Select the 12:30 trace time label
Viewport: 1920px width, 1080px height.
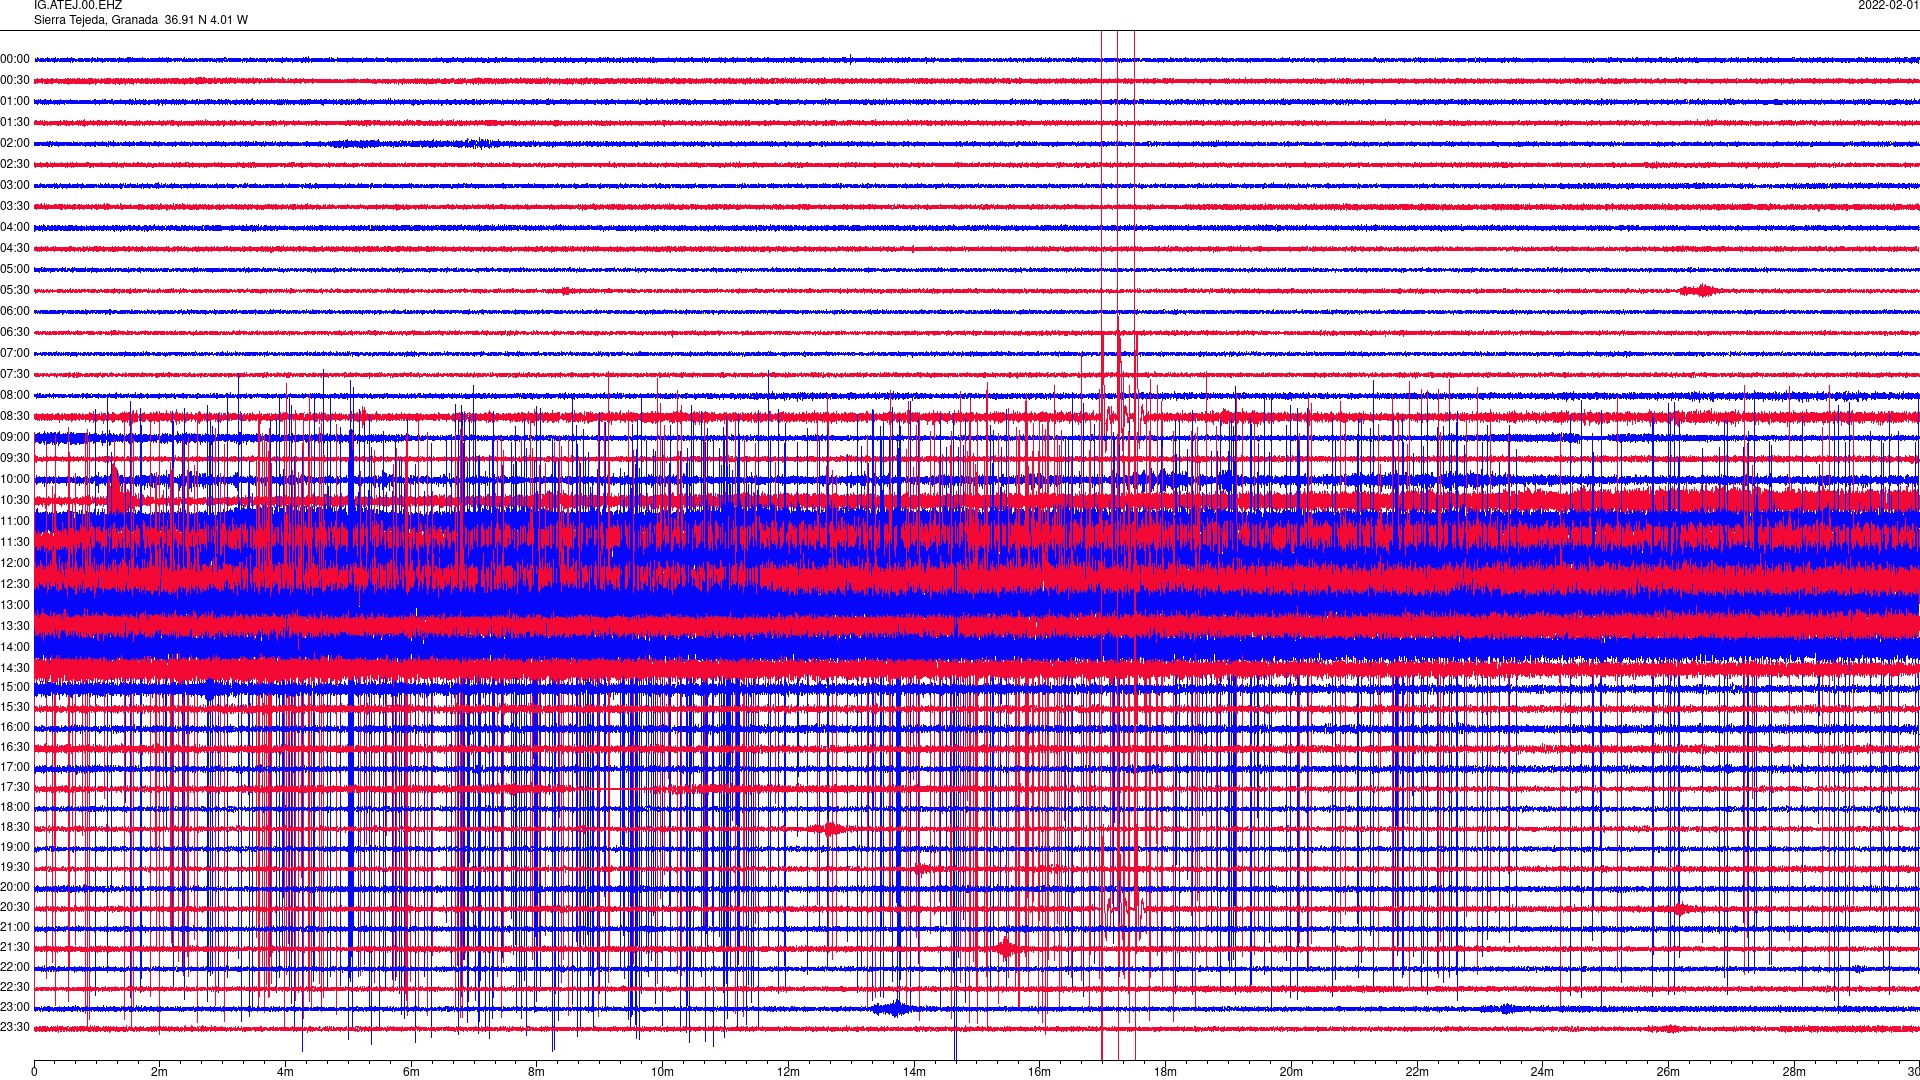pos(15,585)
